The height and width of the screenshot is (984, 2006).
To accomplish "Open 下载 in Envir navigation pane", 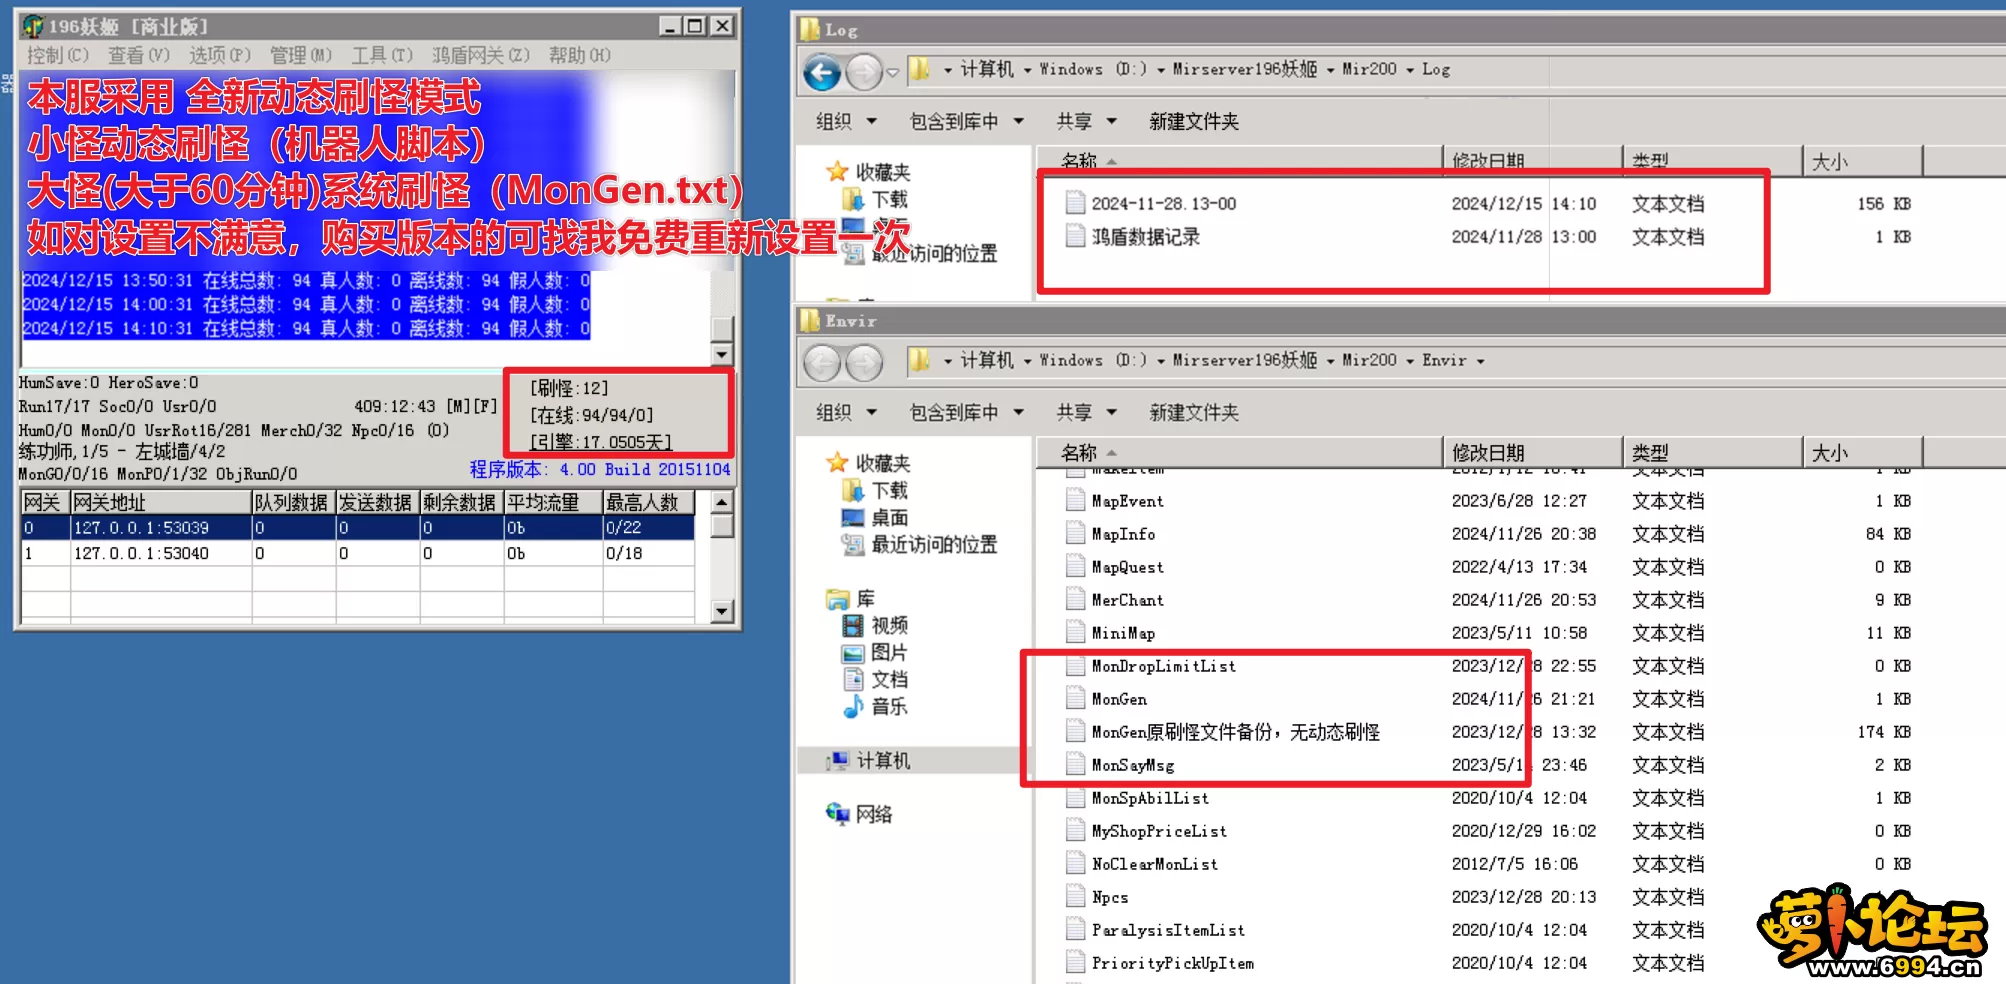I will (x=875, y=490).
